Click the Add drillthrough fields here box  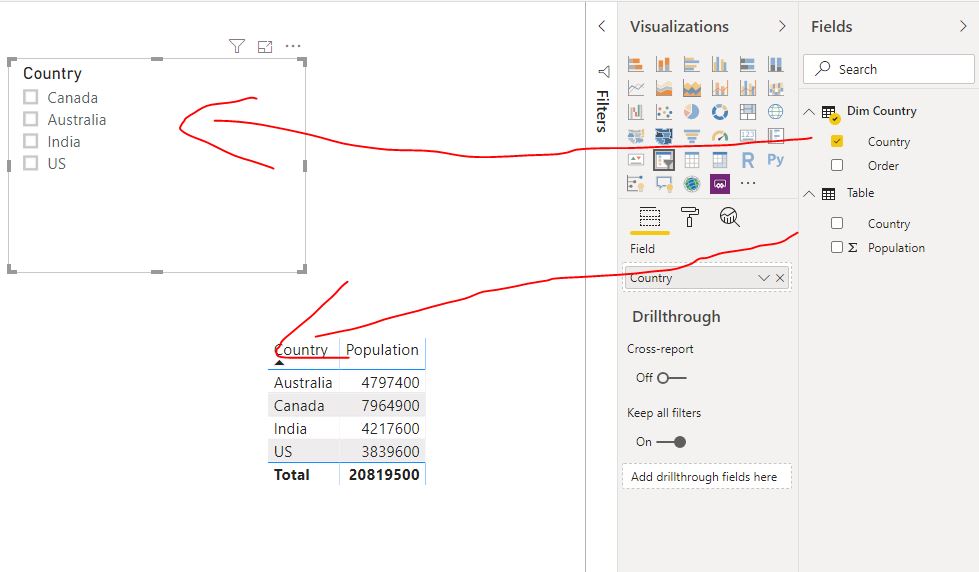coord(706,476)
